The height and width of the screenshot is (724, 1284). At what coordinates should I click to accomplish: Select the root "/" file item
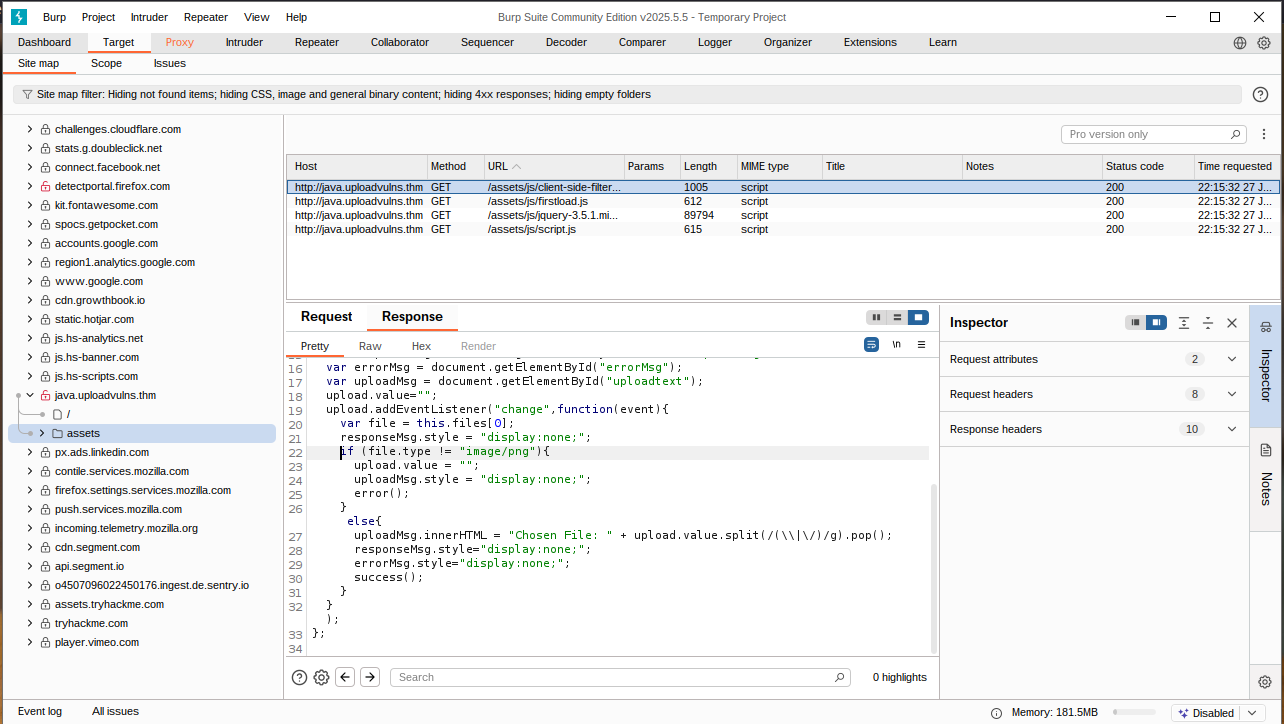[62, 414]
